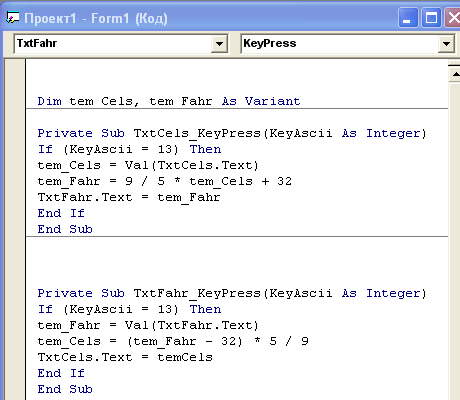Maximize the code window
The image size is (460, 400).
(431, 18)
